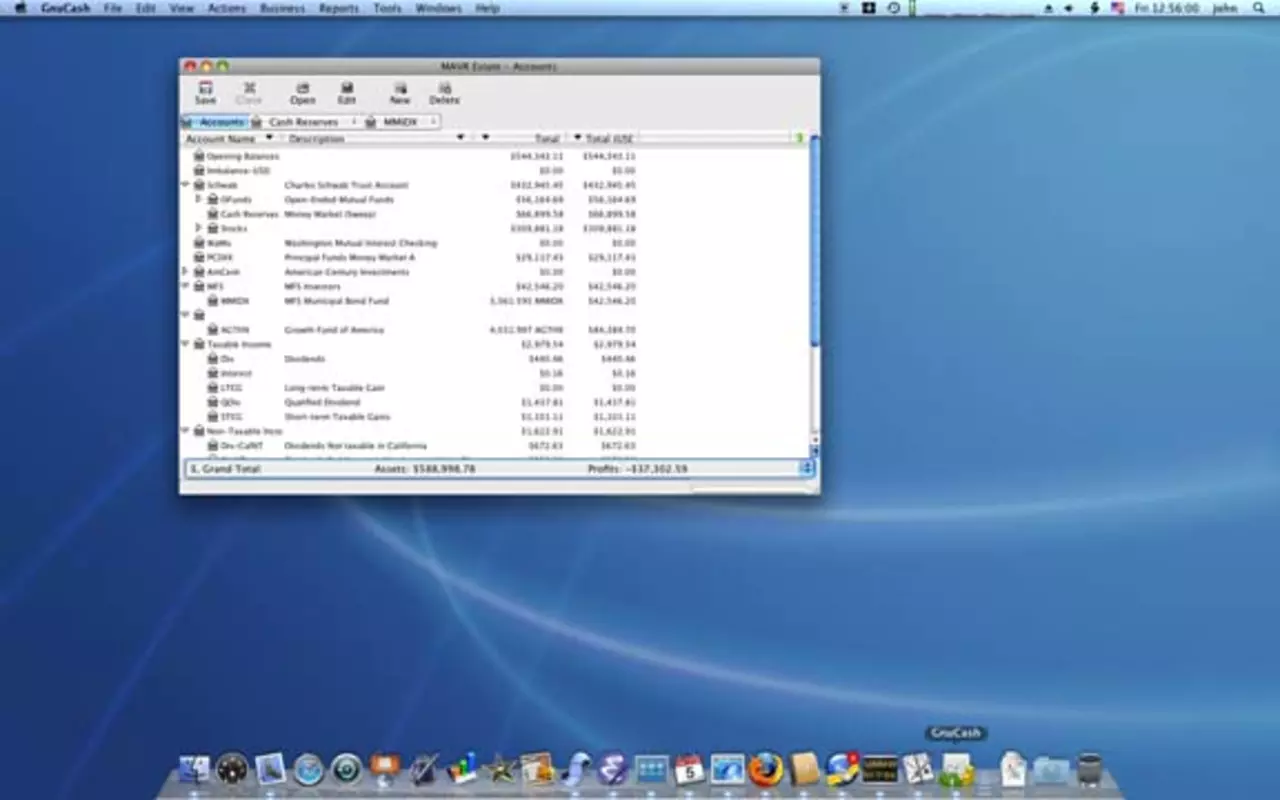Select the OFunds account icon
Screen dimensions: 1280x800
point(213,199)
